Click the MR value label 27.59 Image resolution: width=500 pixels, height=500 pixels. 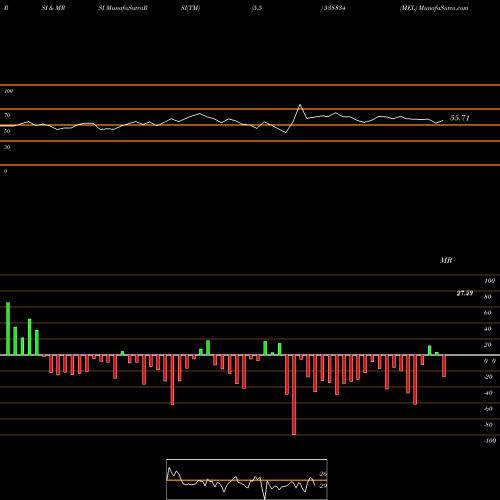click(x=465, y=293)
